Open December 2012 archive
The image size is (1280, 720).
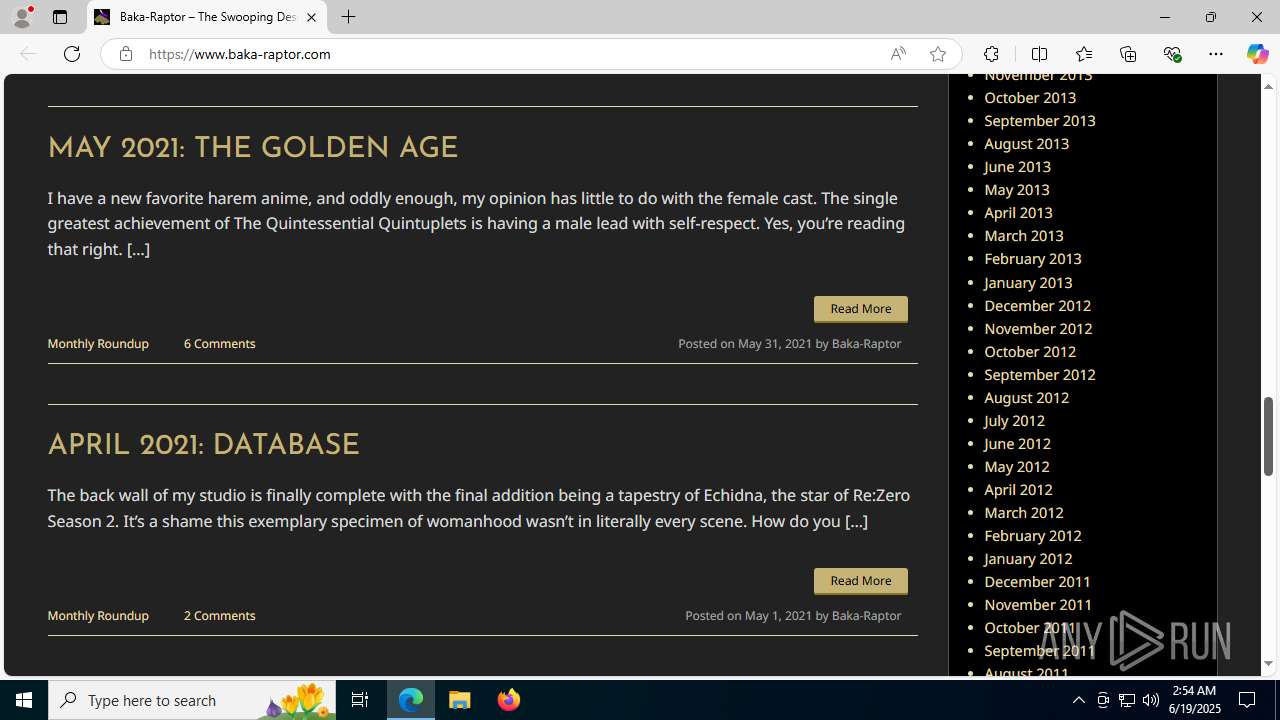pyautogui.click(x=1038, y=305)
